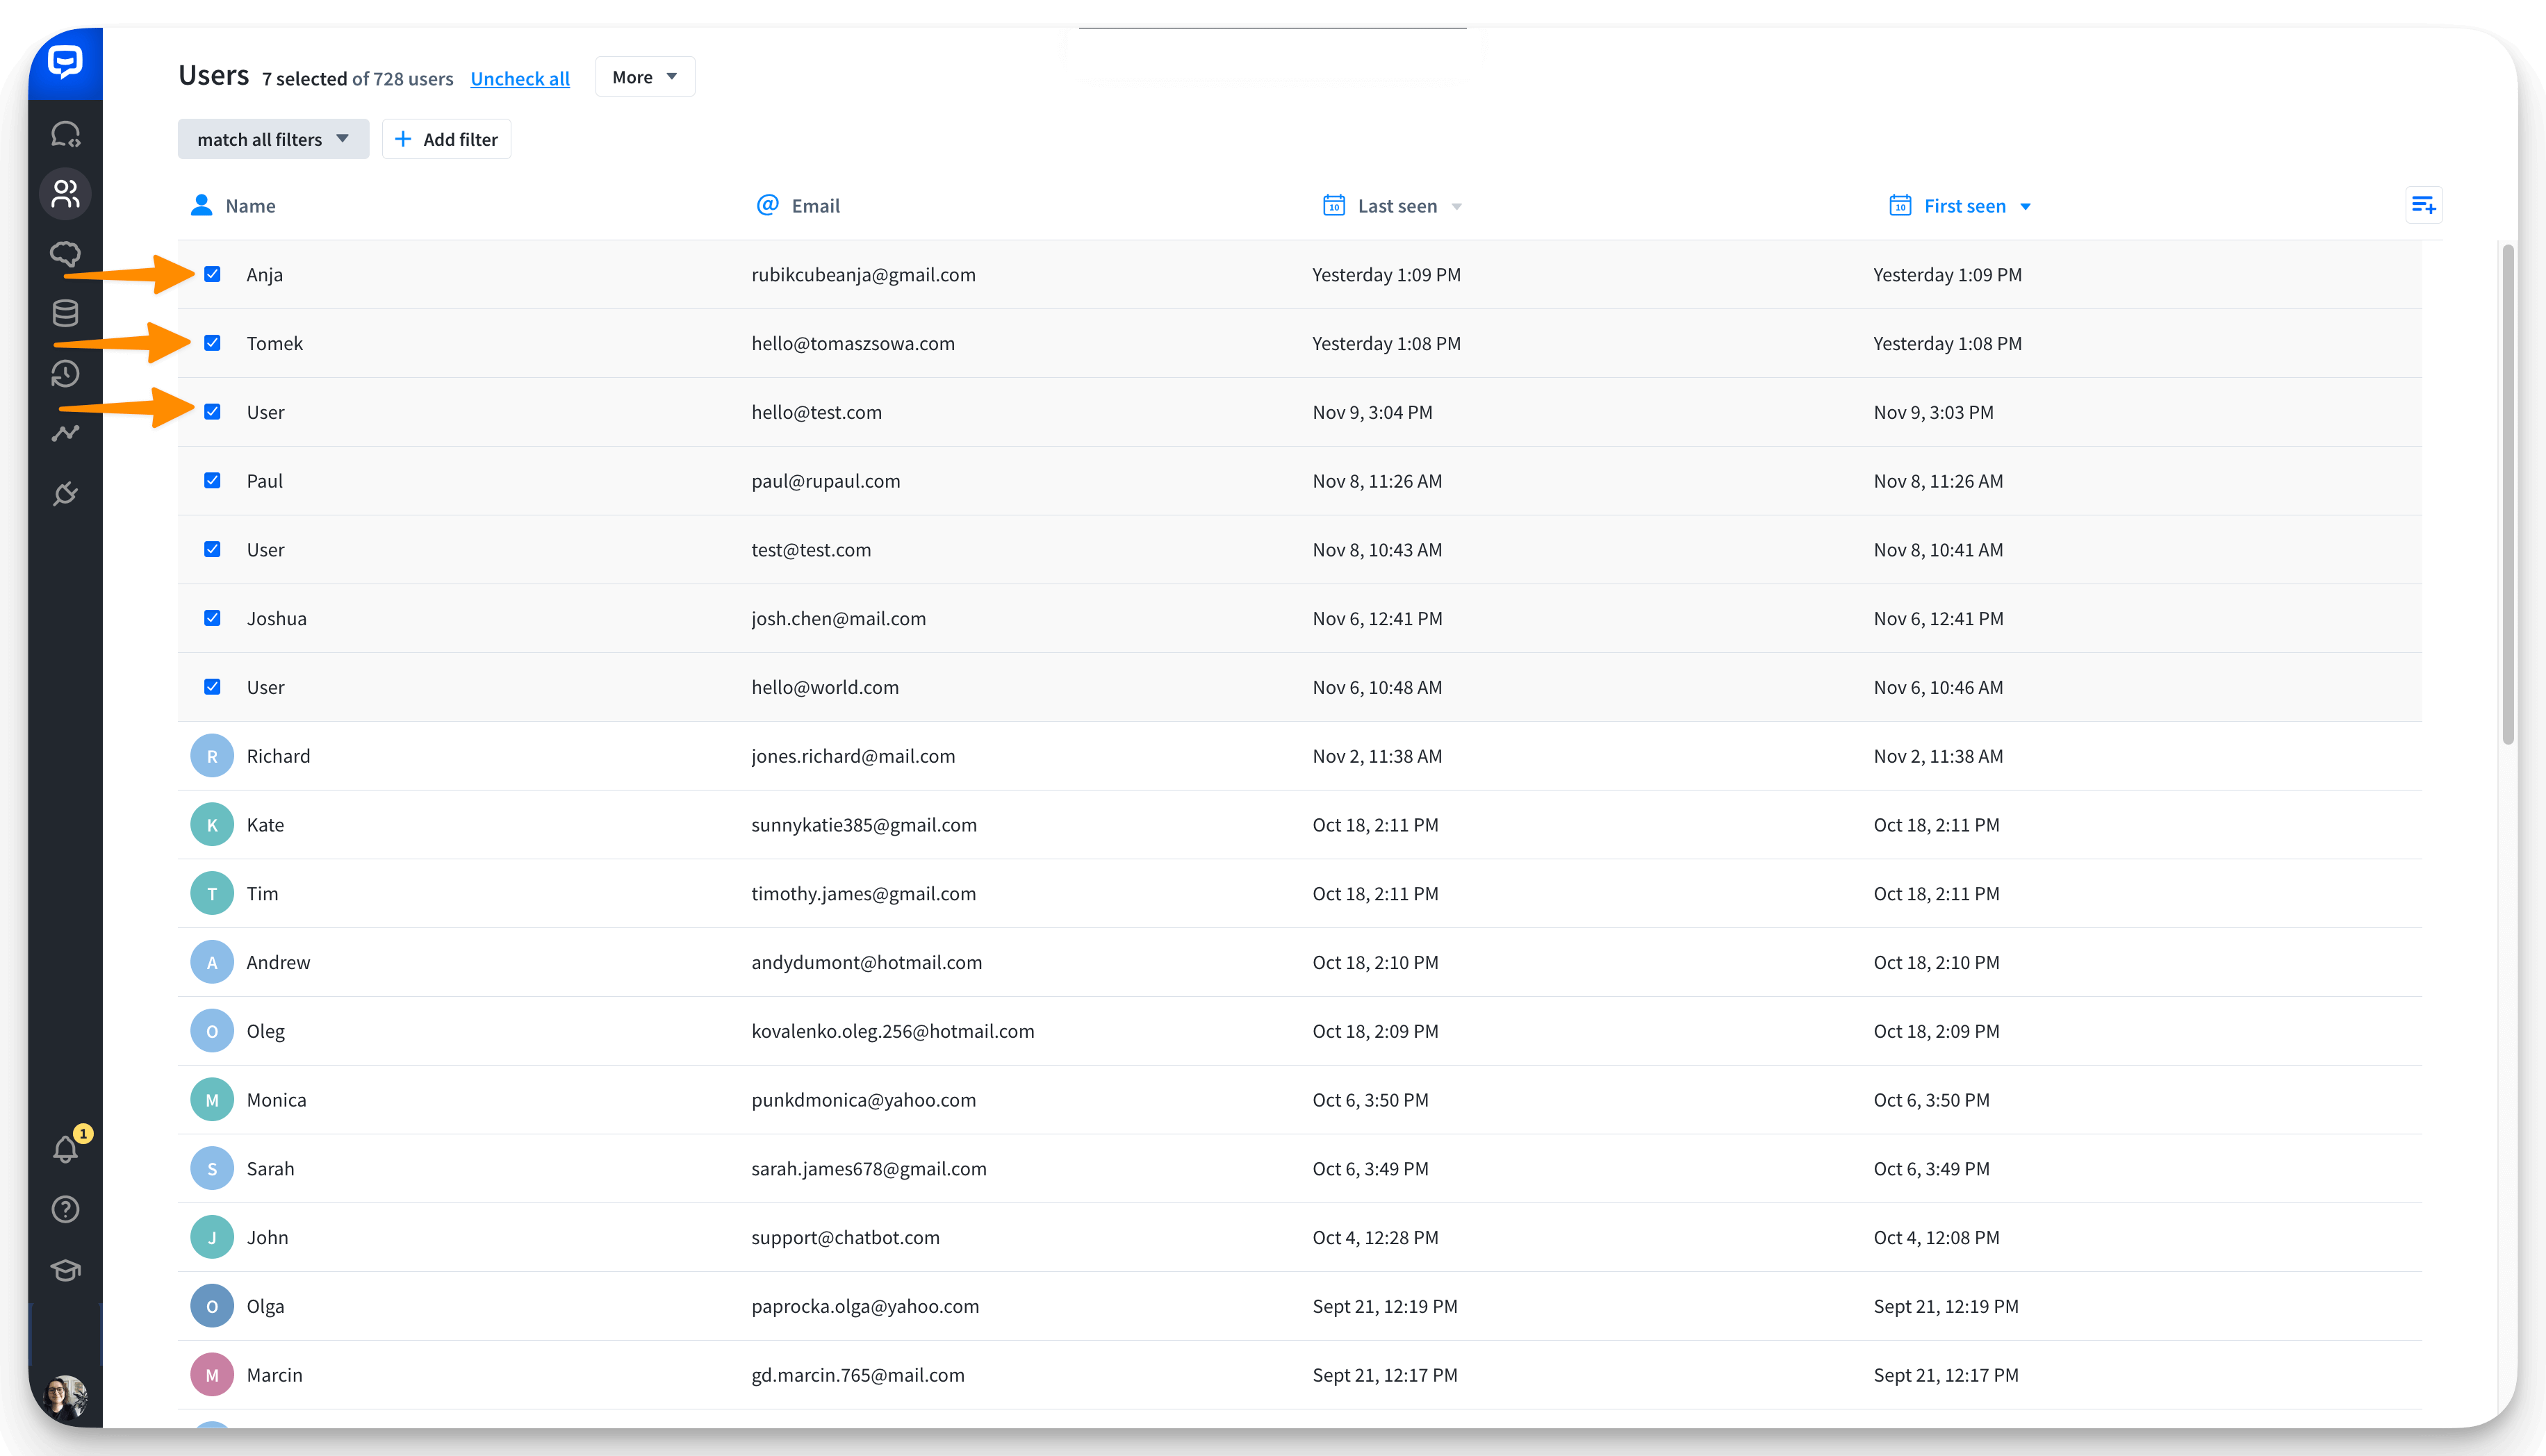Screen dimensions: 2546x1456
Task: Click email sunnykatie385@gmail.com
Action: (x=864, y=825)
